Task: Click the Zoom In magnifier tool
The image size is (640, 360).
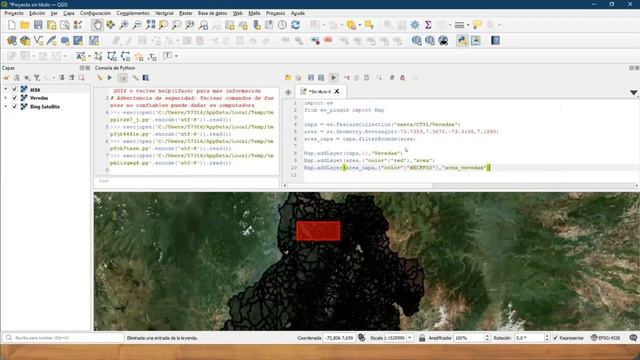Action: pyautogui.click(x=124, y=25)
